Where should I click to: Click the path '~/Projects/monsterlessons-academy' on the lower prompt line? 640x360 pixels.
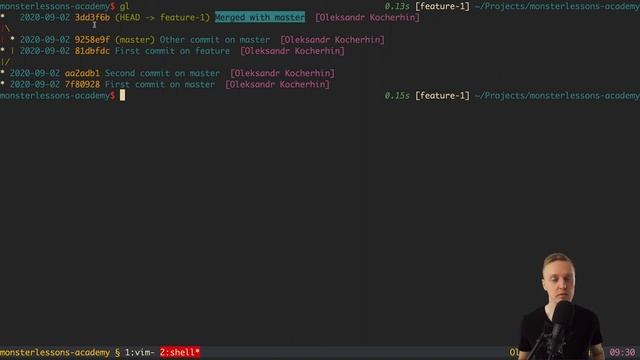[558, 96]
